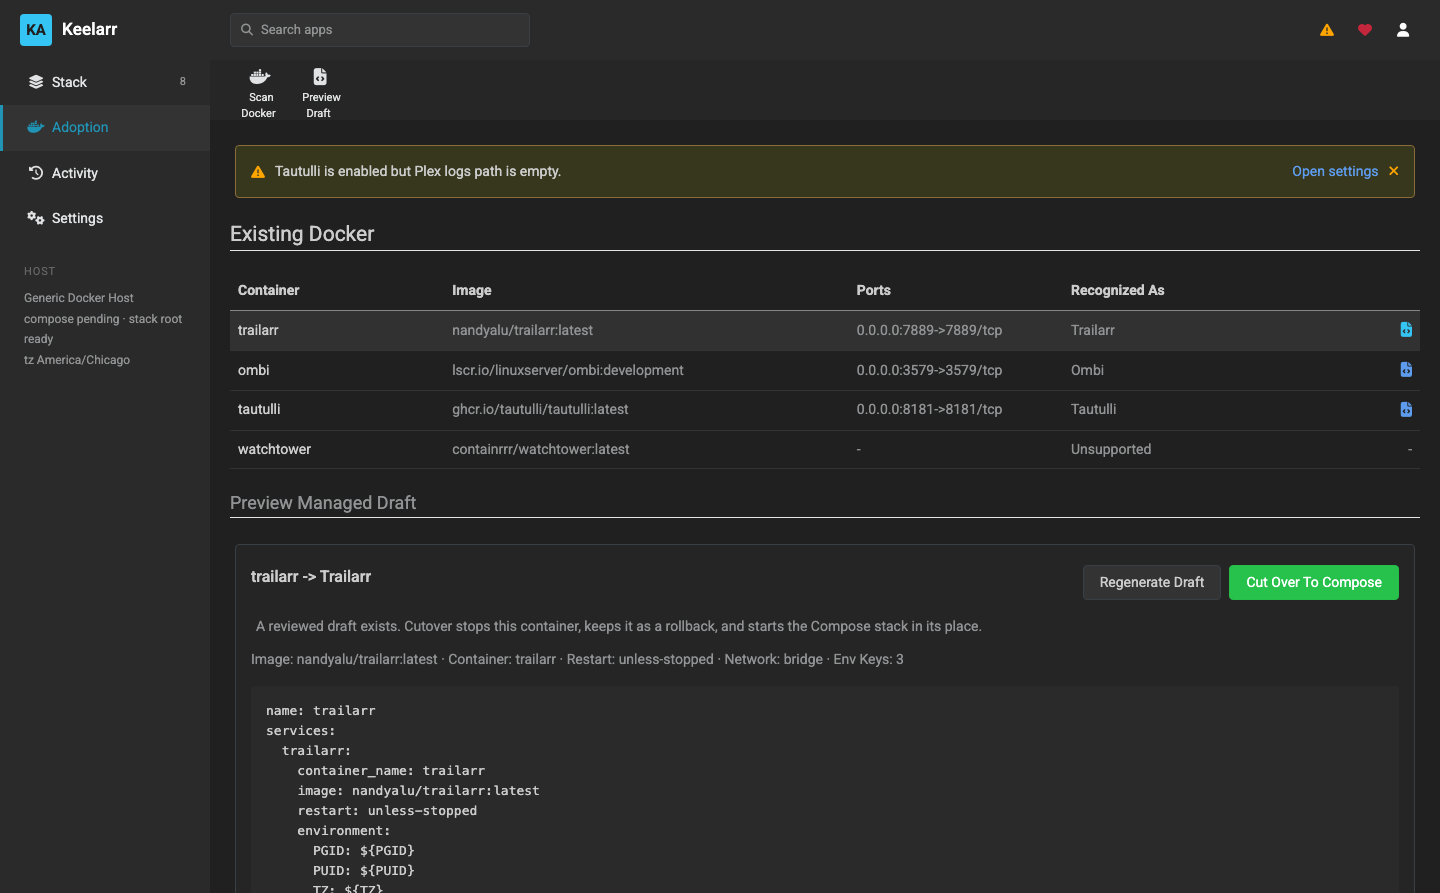1440x893 pixels.
Task: Open the warning alerts icon in header
Action: tap(1327, 30)
